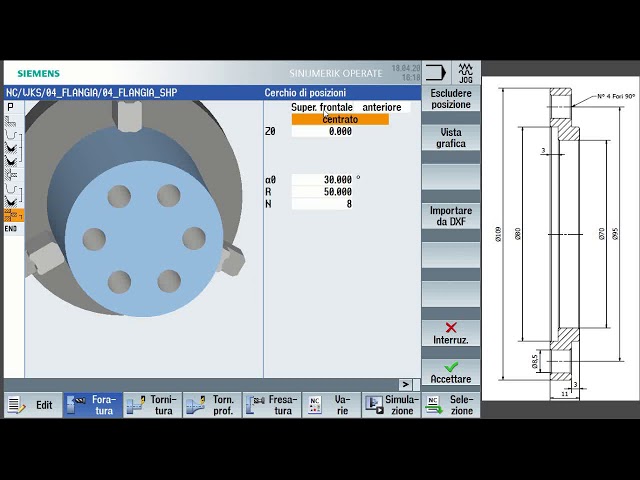Select the face turning step icon
The image size is (640, 480).
(x=11, y=121)
